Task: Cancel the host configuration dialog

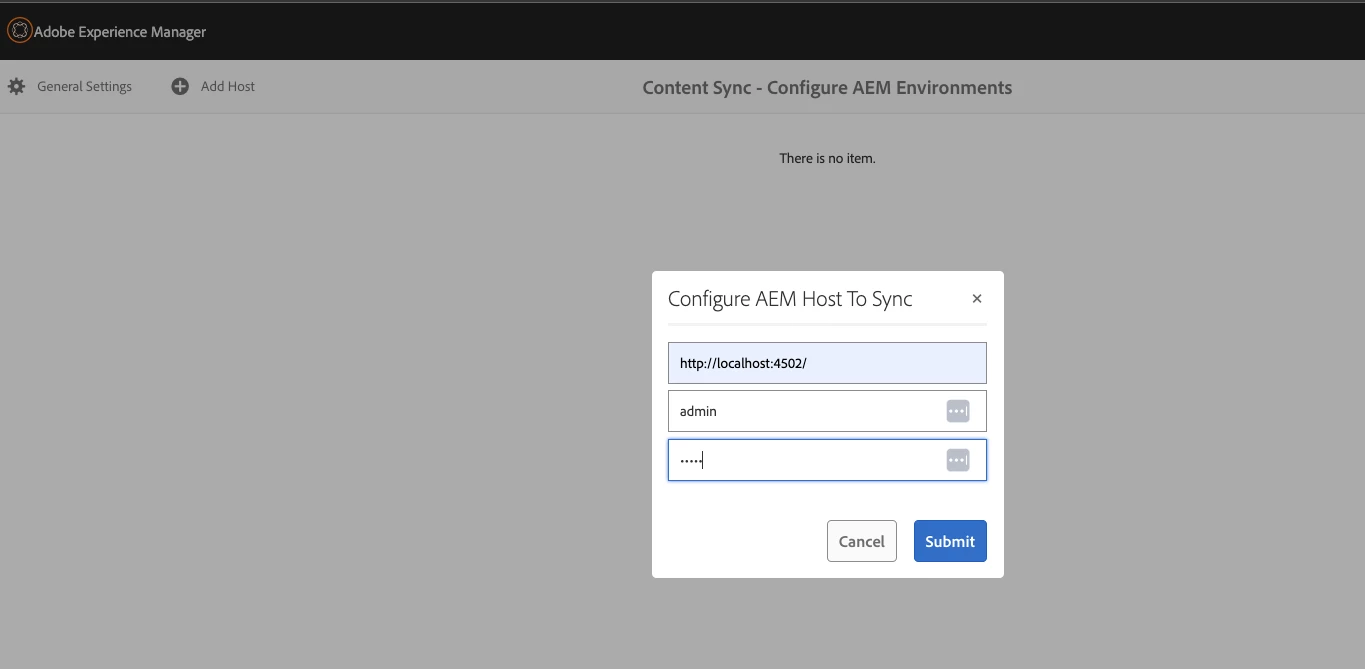Action: pos(862,541)
